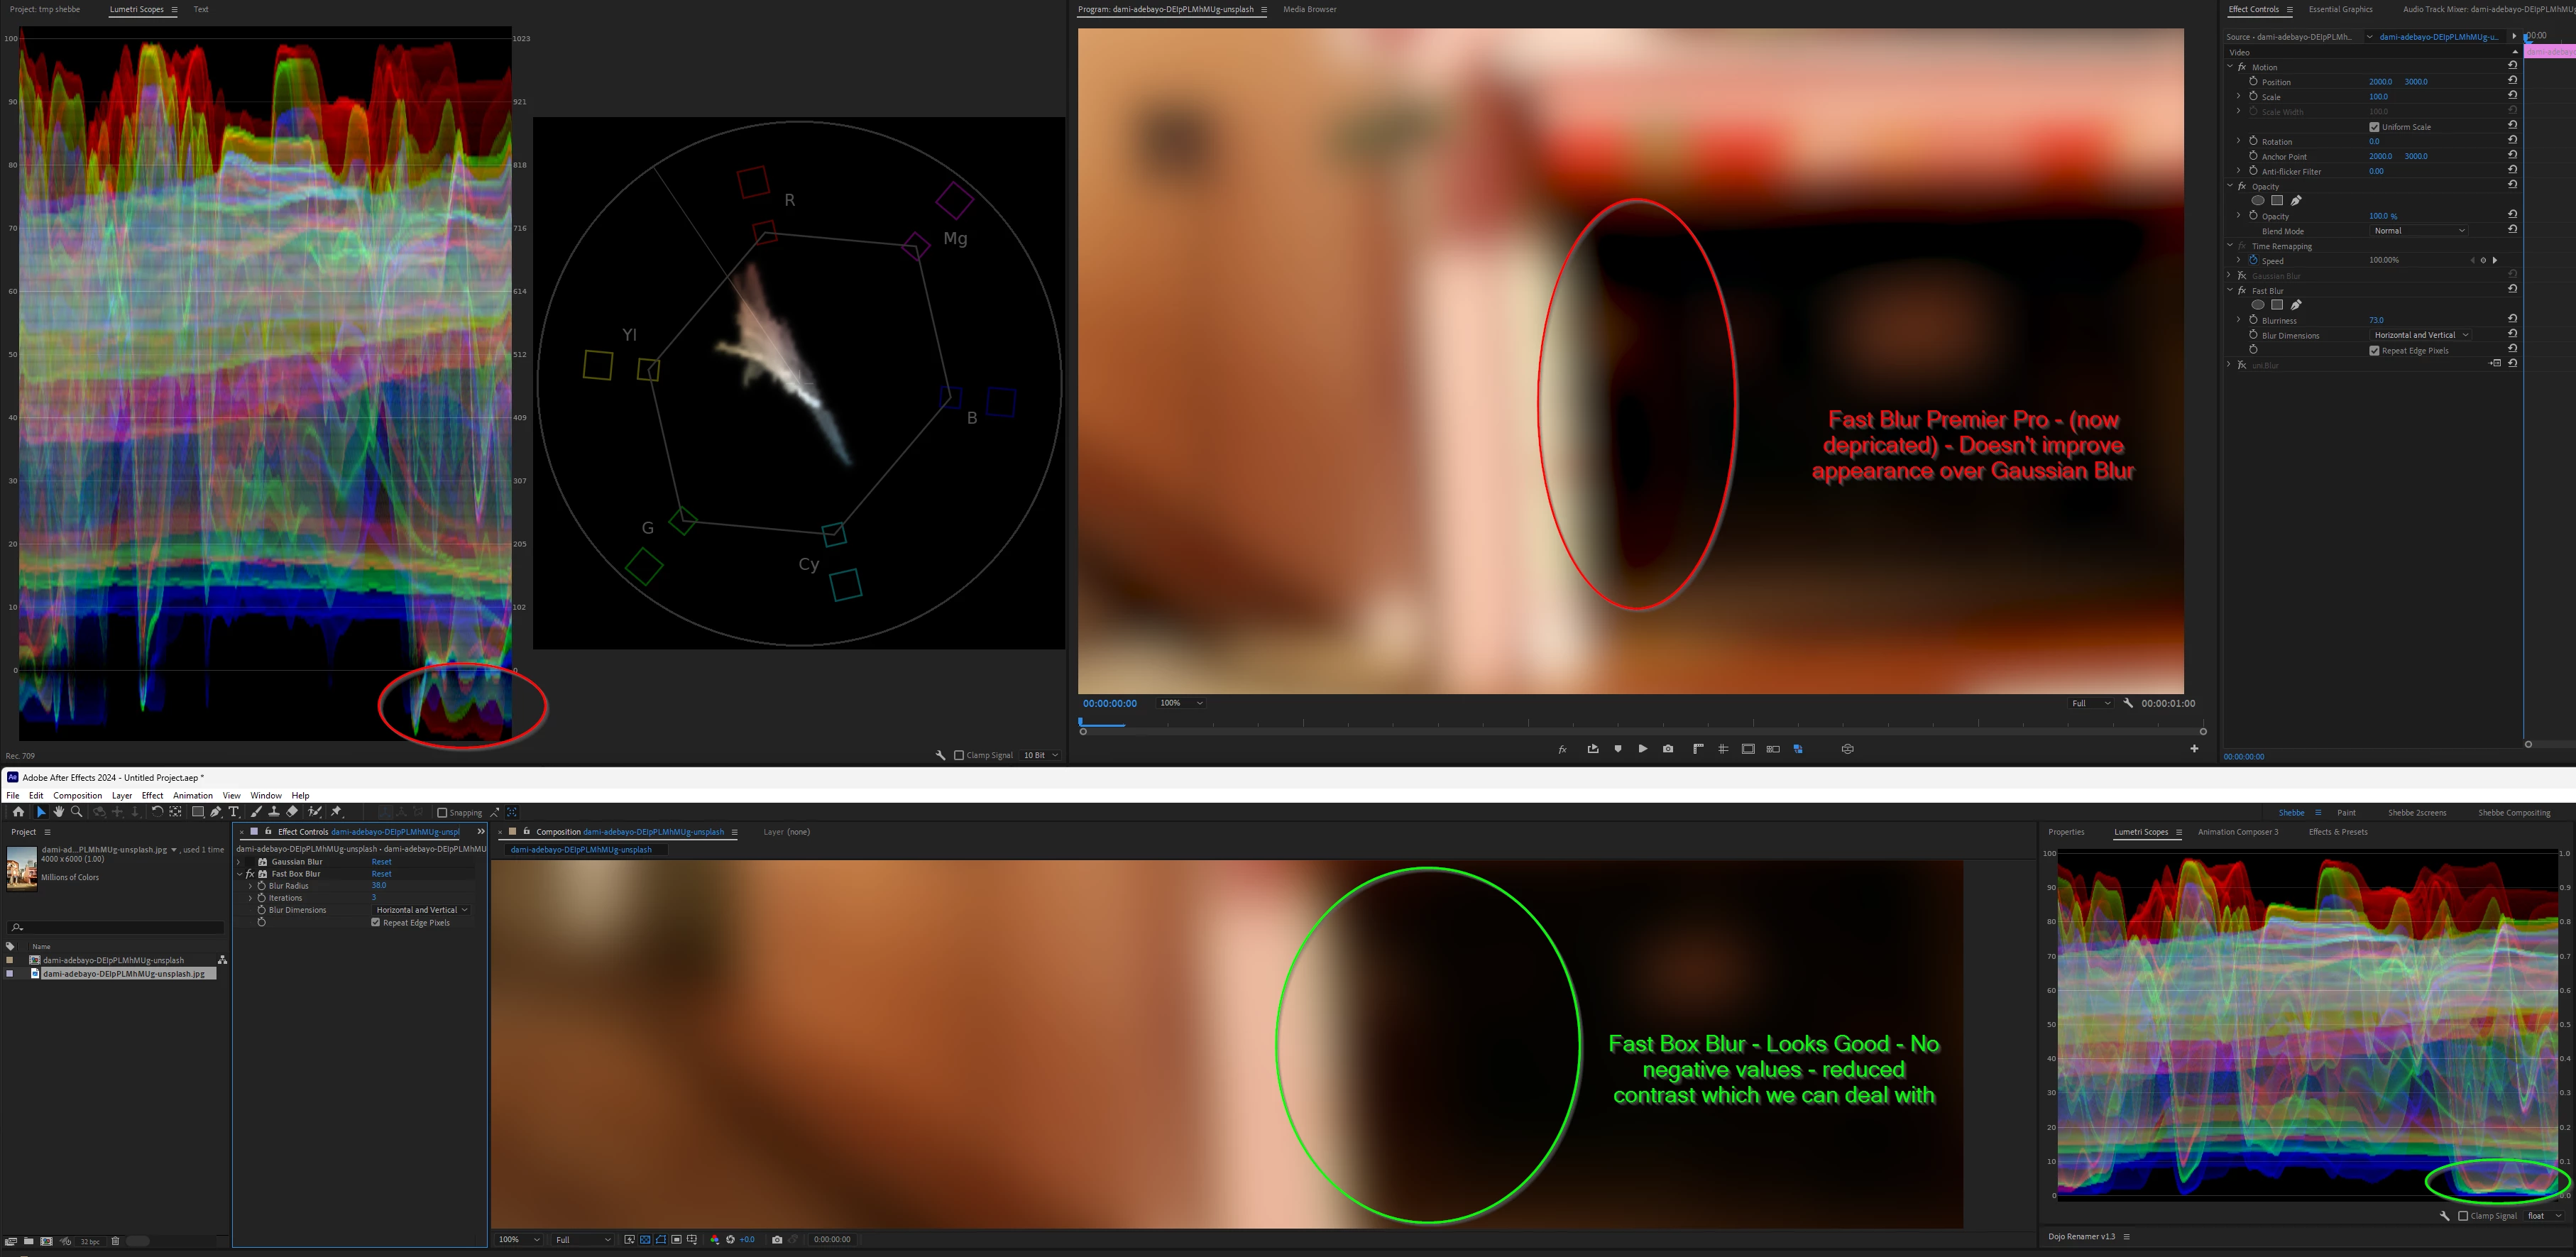Expand the Gaussian Blur effect in After Effects
This screenshot has height=1257, width=2576.
(x=239, y=862)
